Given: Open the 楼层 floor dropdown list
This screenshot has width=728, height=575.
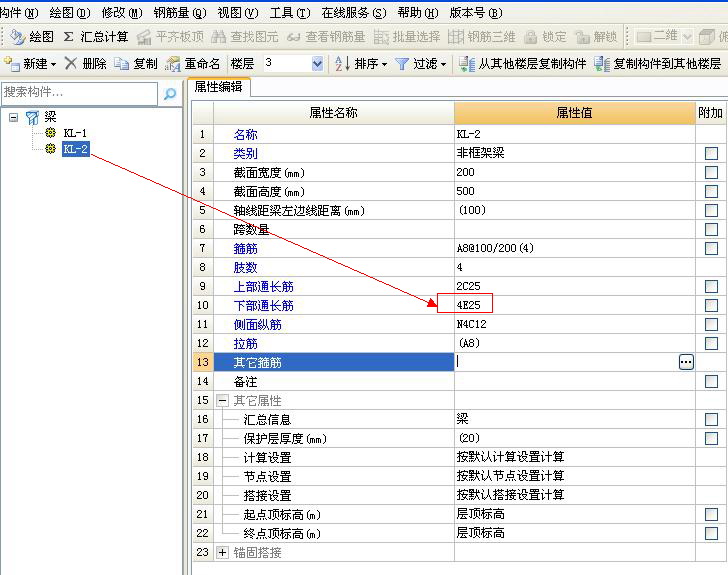Looking at the screenshot, I should 318,63.
